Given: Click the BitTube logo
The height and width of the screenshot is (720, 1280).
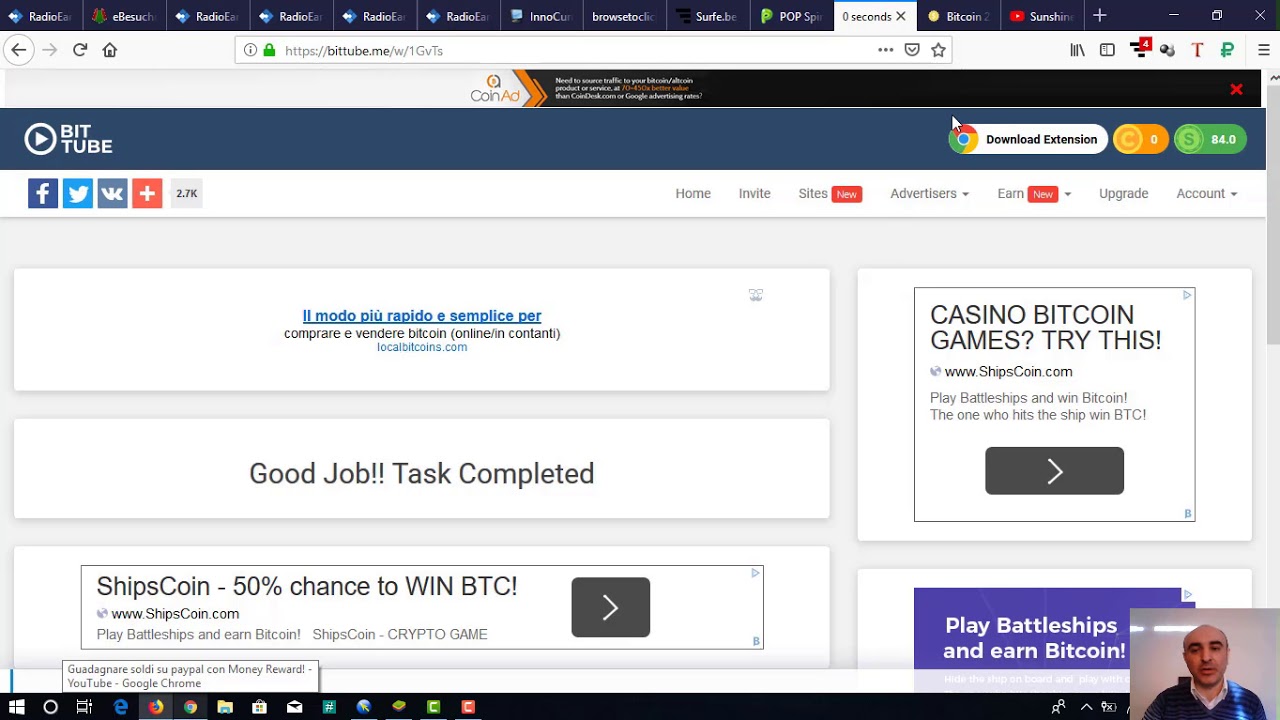Looking at the screenshot, I should click(x=68, y=139).
